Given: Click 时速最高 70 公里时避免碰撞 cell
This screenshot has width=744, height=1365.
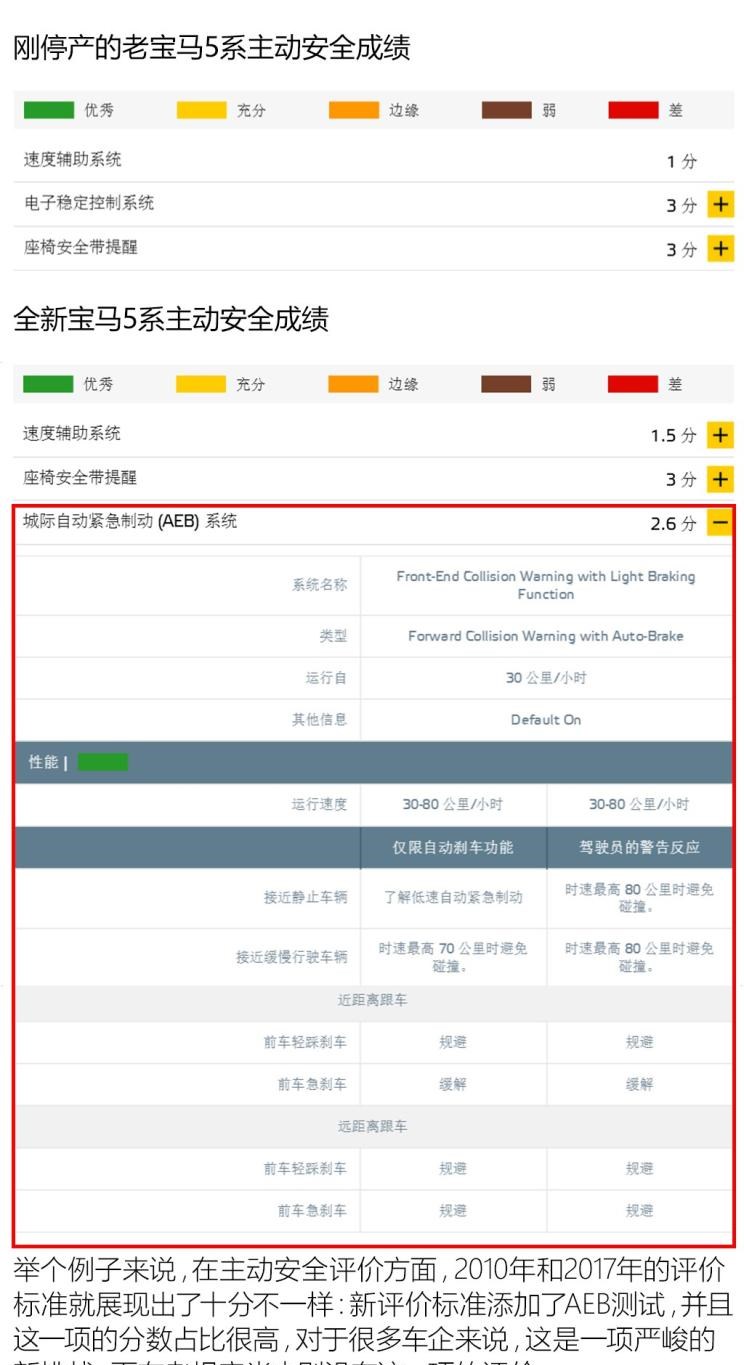Looking at the screenshot, I should coord(453,958).
